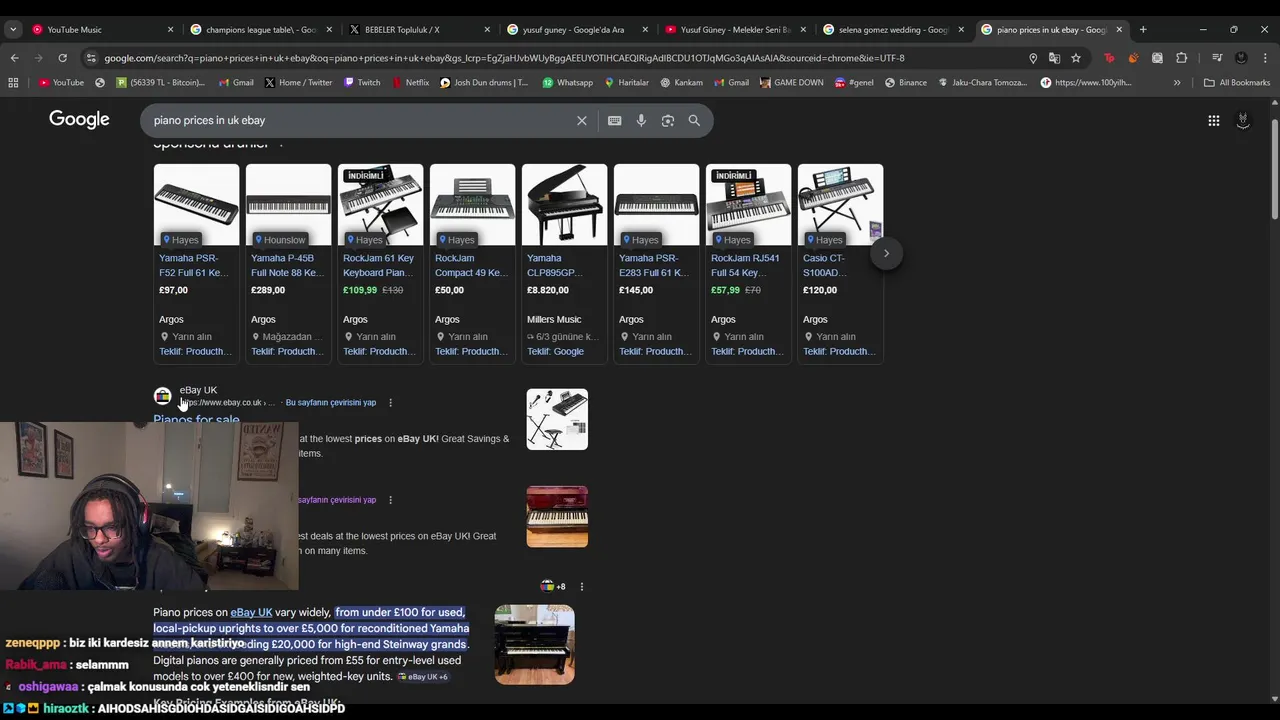This screenshot has width=1280, height=720.
Task: Clear the search box text
Action: coord(581,120)
